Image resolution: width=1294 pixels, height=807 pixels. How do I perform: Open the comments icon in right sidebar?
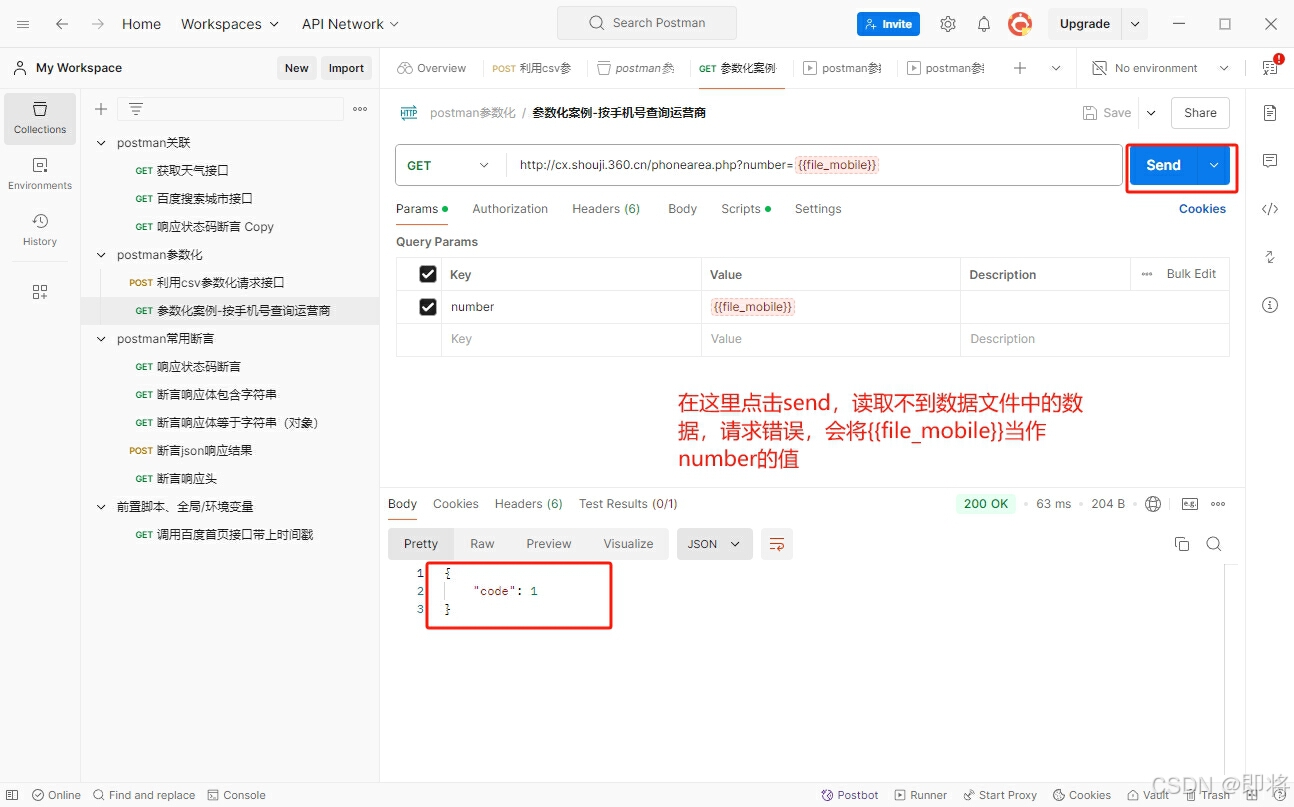point(1270,161)
